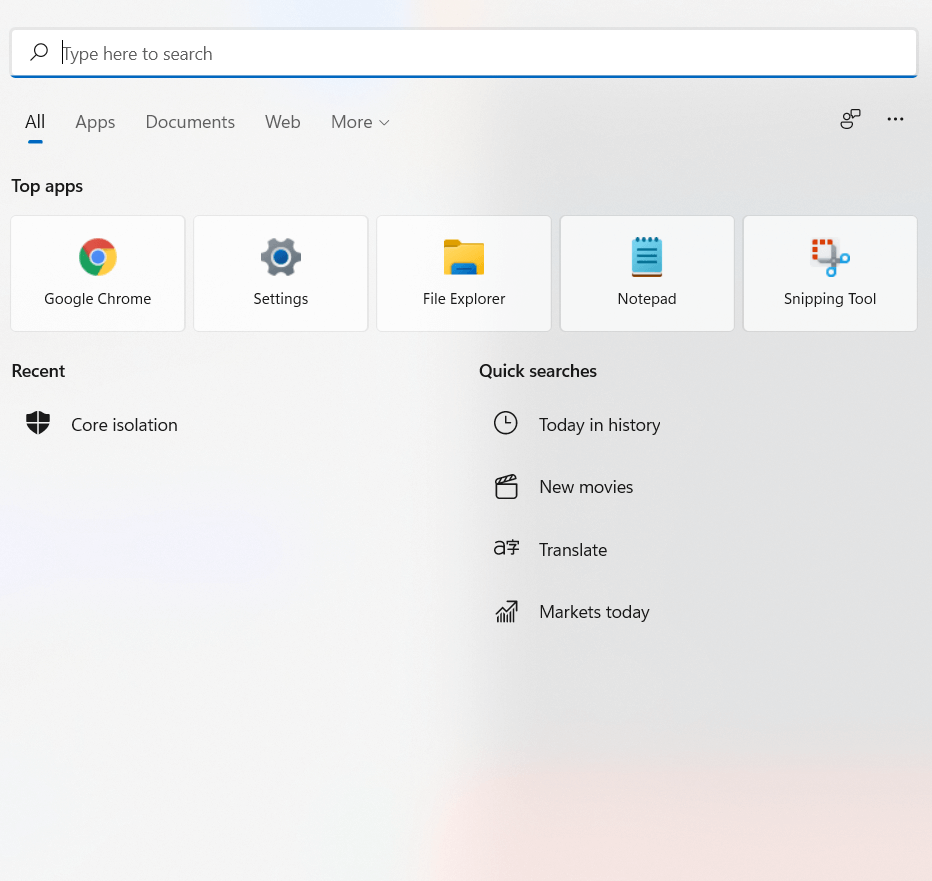
Task: Open Snipping Tool from Top apps
Action: 829,273
